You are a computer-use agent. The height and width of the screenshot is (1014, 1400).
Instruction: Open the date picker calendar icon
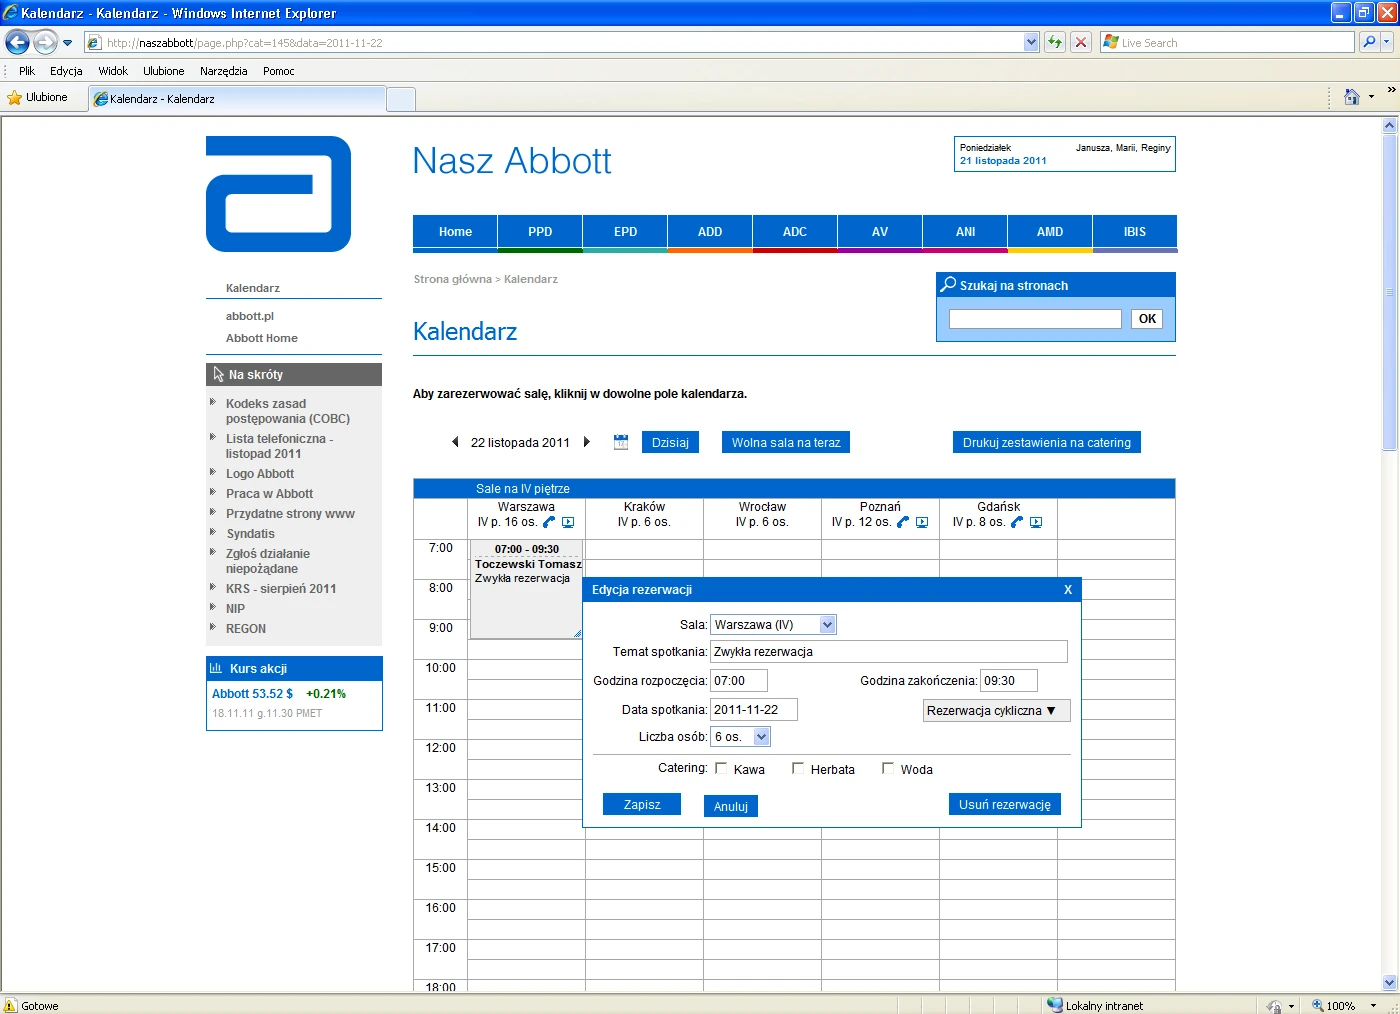click(x=621, y=442)
